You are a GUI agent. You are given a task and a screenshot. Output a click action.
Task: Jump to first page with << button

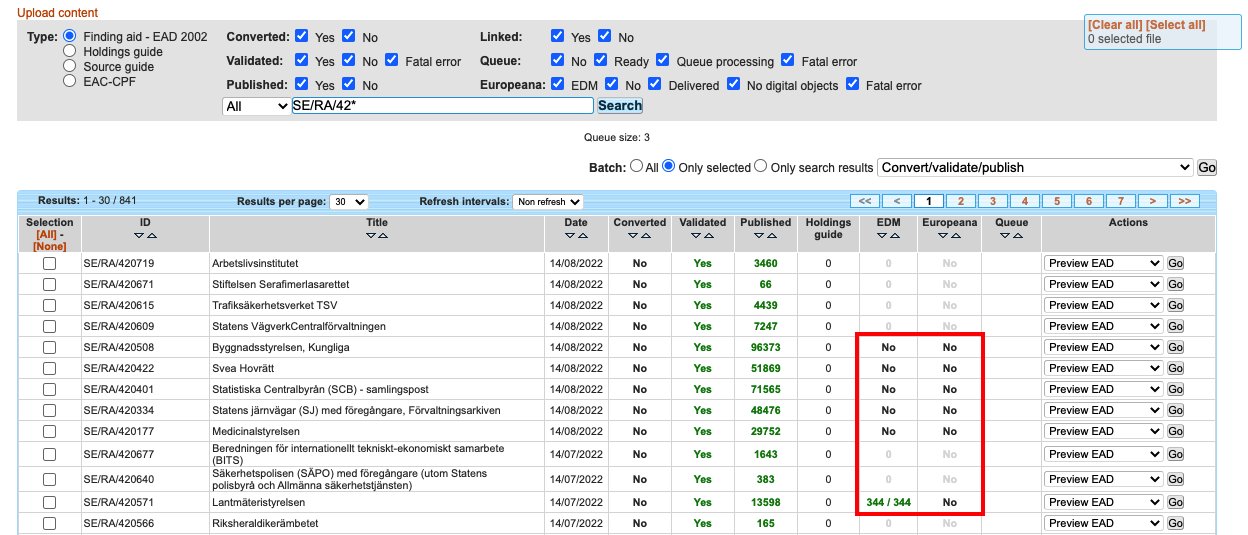tap(865, 201)
